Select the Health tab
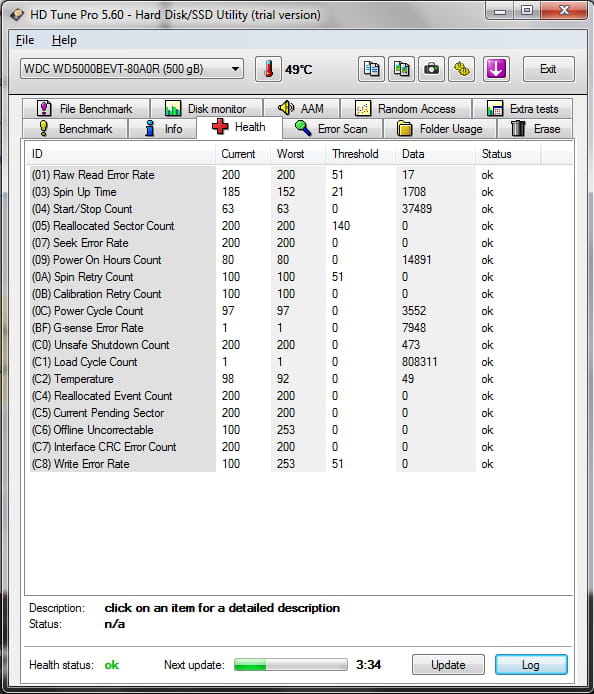The image size is (594, 694). pos(239,127)
